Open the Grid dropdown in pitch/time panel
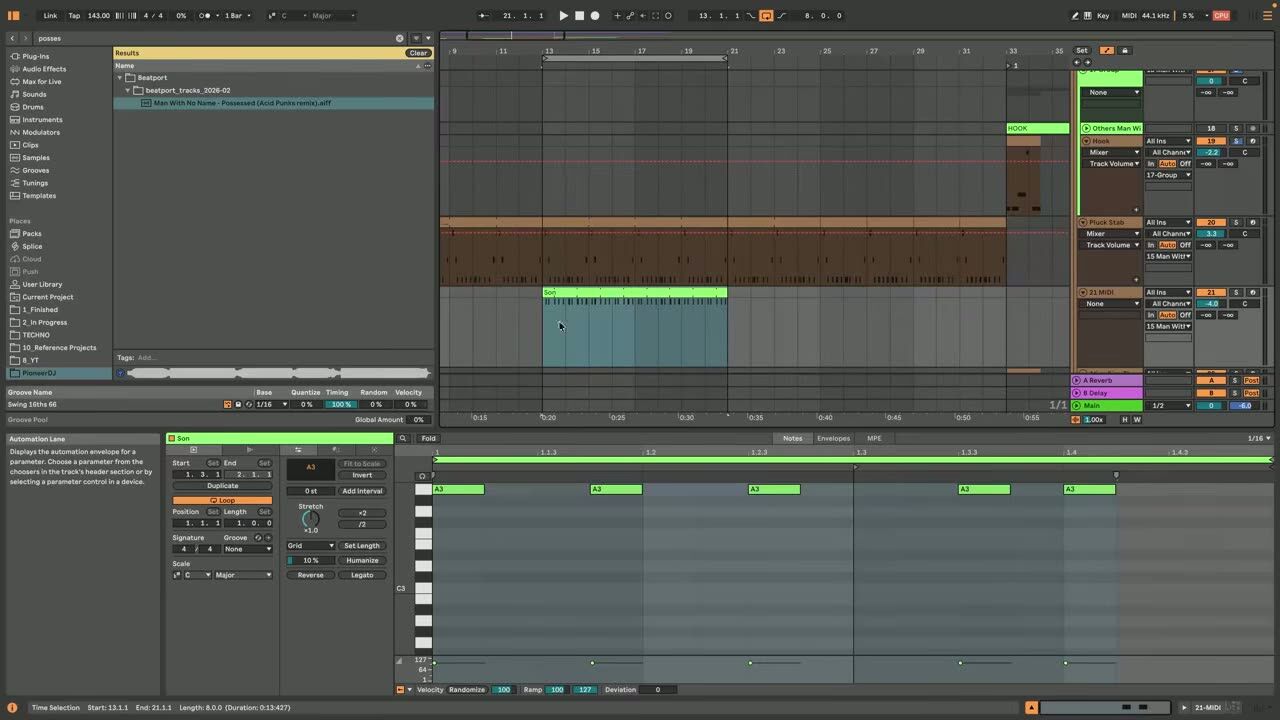The width and height of the screenshot is (1280, 720). [x=310, y=546]
